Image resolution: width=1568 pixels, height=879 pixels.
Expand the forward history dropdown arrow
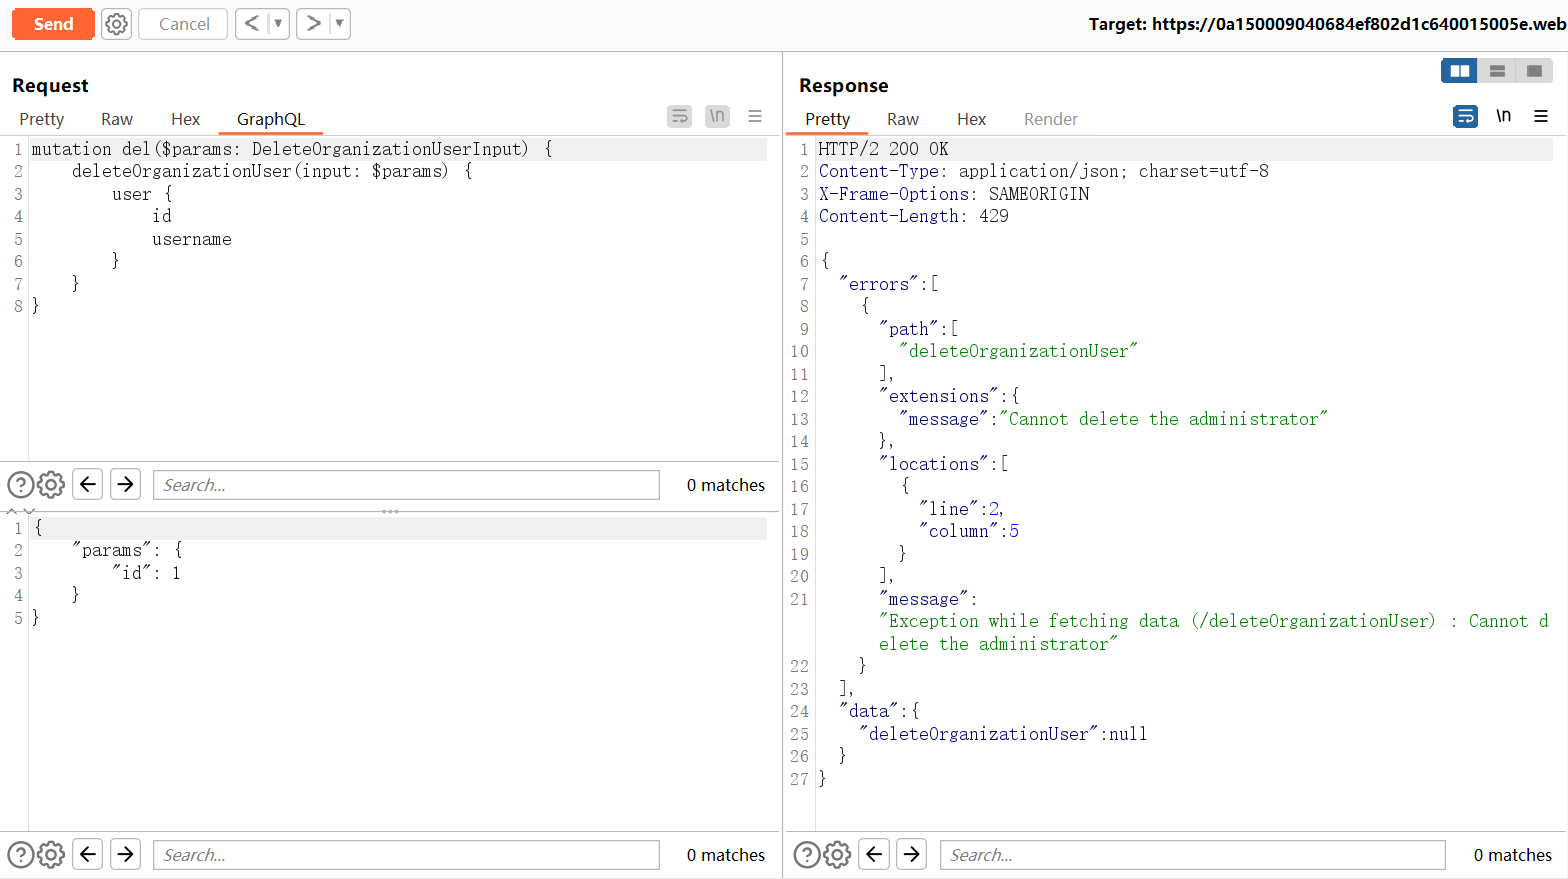pyautogui.click(x=339, y=24)
